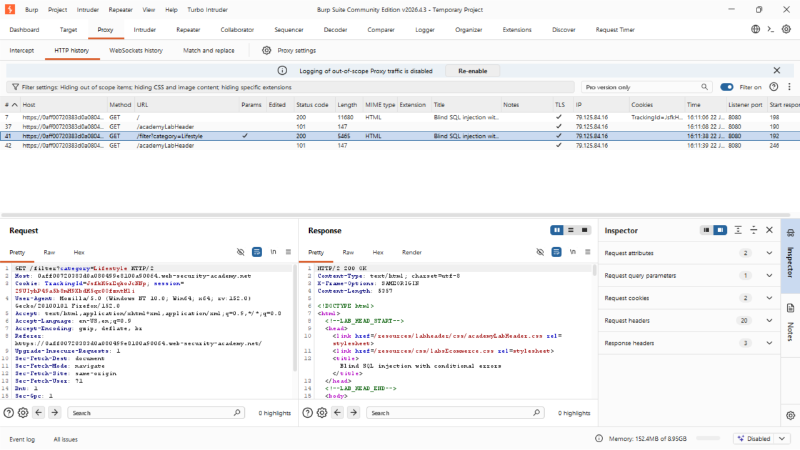800x450 pixels.
Task: Select the combined tab layout icon
Action: coord(585,230)
